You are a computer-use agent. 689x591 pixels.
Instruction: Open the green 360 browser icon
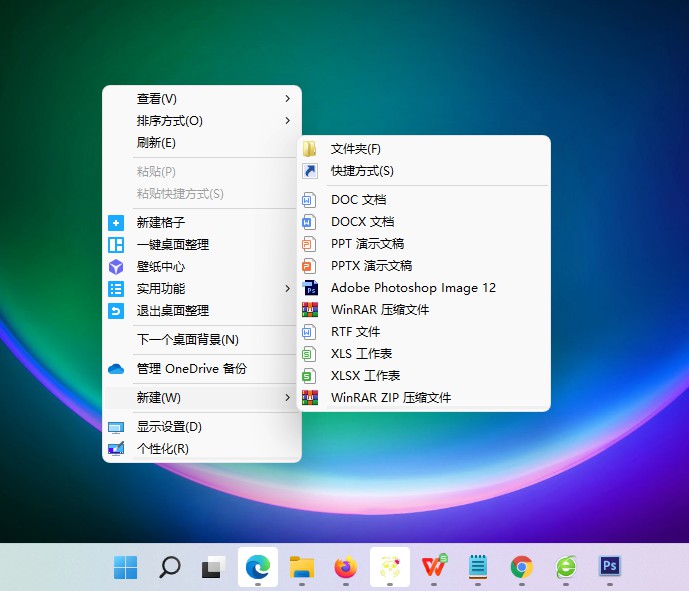coord(566,567)
